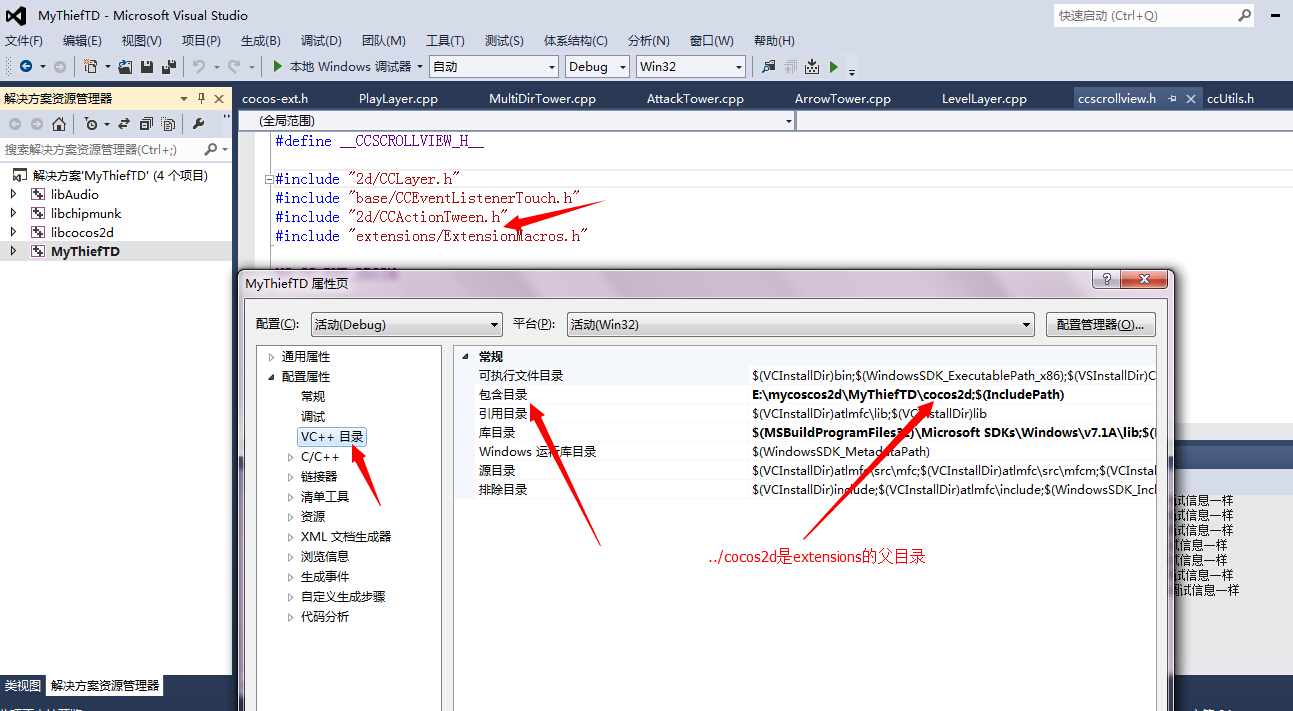
Task: Click the Build Solution toolbar icon
Action: (812, 66)
